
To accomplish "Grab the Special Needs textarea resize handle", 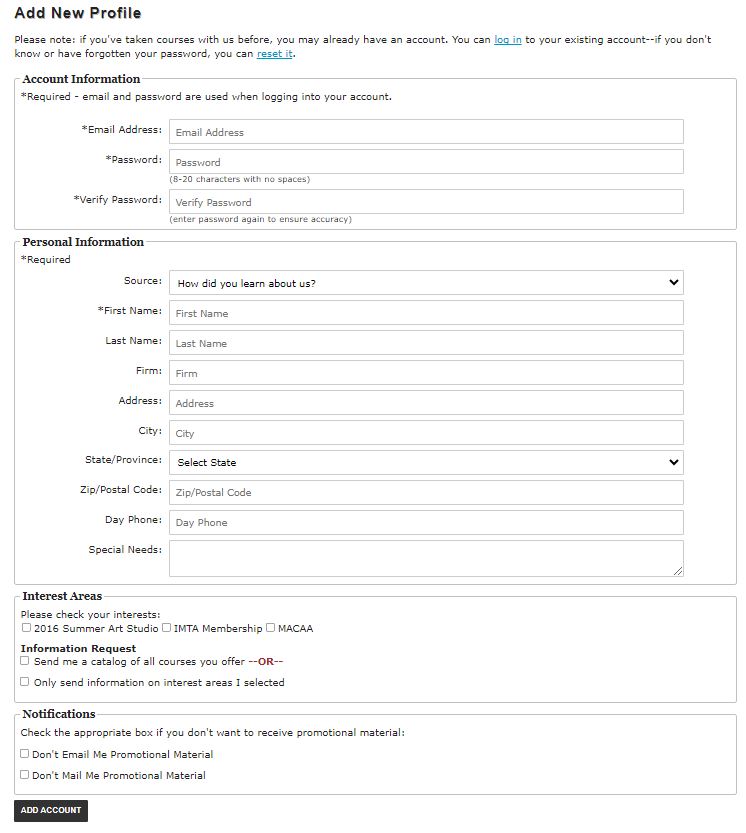I will (679, 571).
